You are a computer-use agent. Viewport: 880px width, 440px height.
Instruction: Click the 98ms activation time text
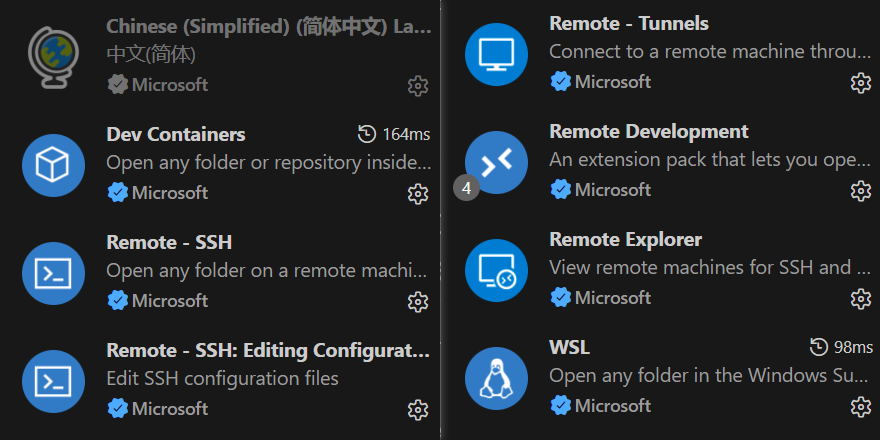point(853,347)
